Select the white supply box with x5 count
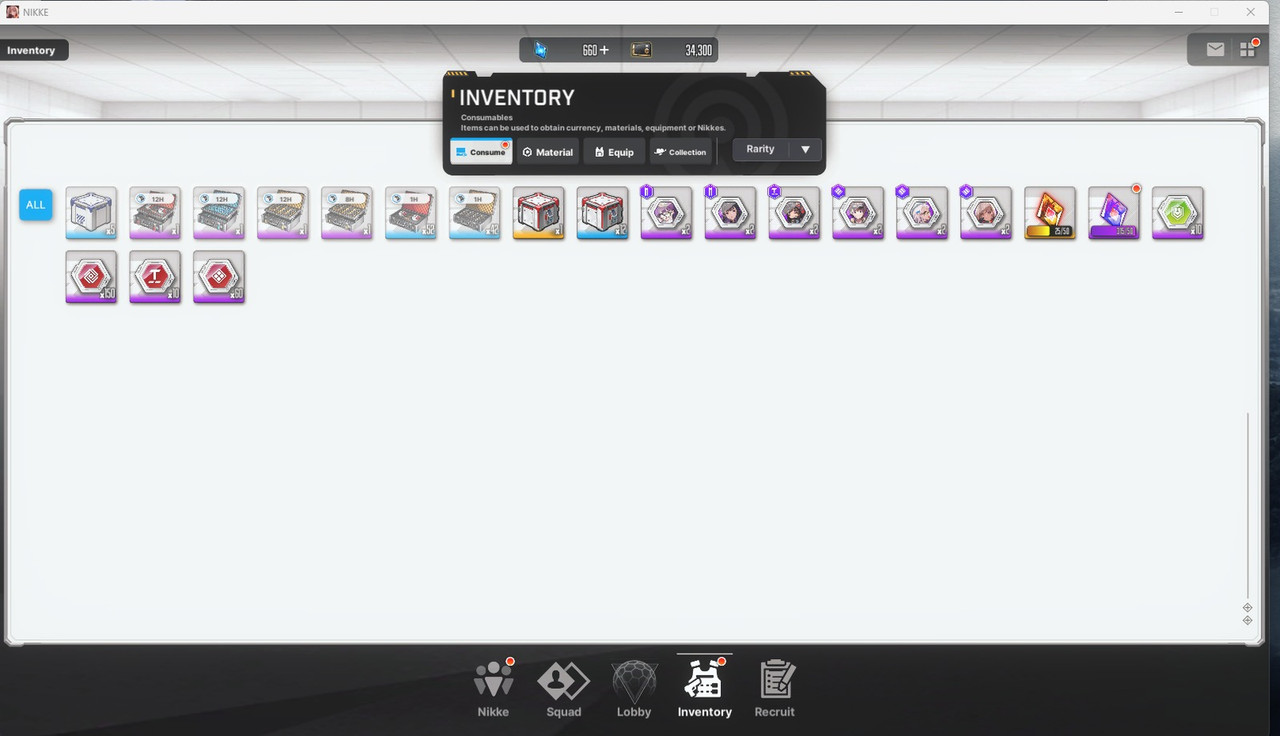1280x736 pixels. (x=91, y=213)
